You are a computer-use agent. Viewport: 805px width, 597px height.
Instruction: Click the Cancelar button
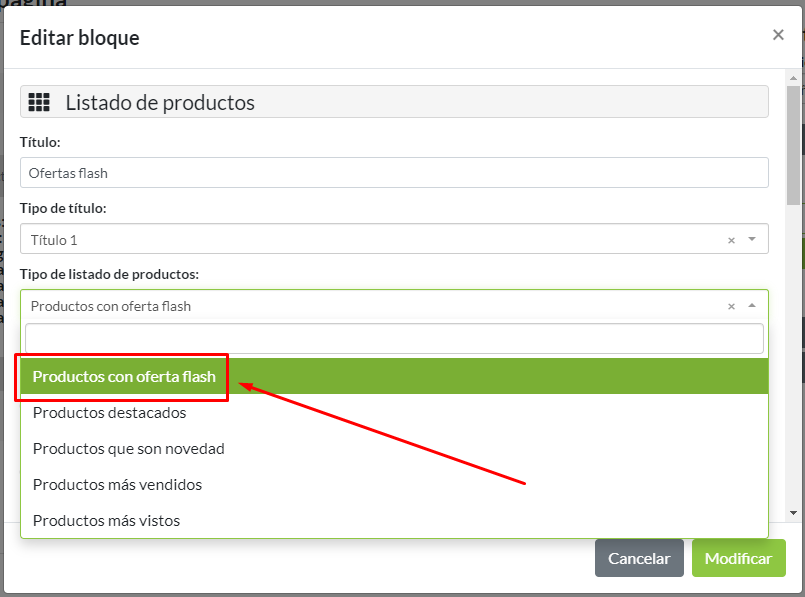click(639, 558)
